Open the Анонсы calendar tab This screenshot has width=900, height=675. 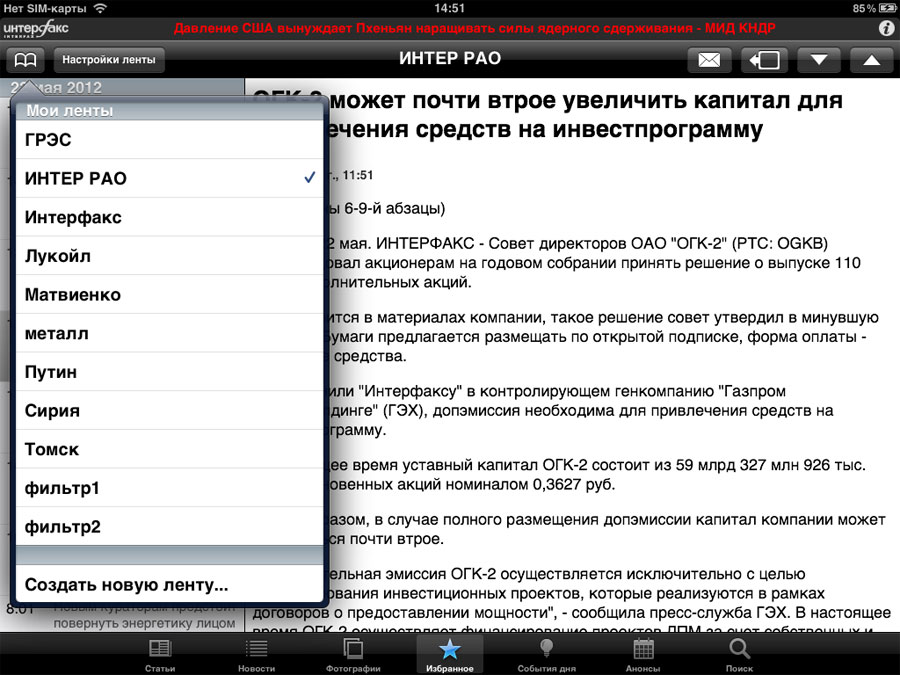pyautogui.click(x=643, y=655)
